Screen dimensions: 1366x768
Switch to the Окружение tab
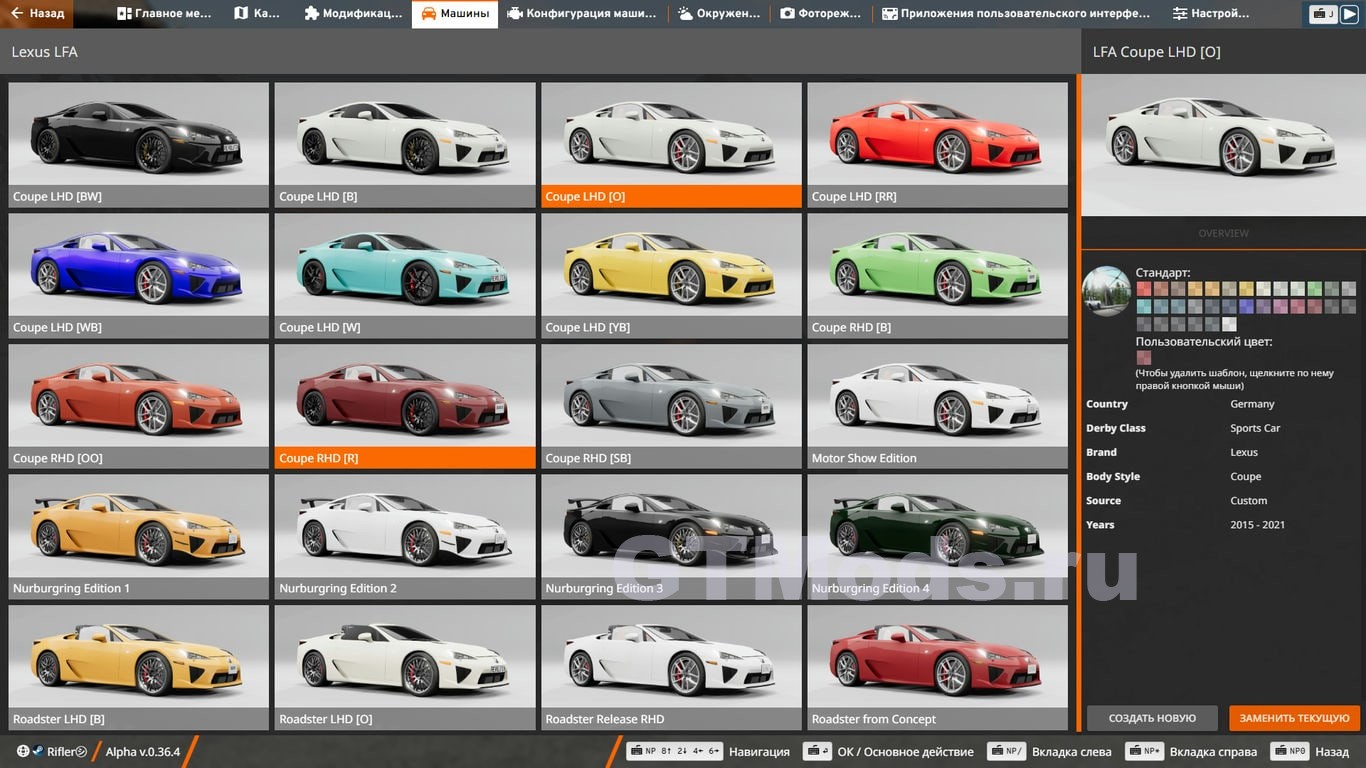[x=720, y=14]
